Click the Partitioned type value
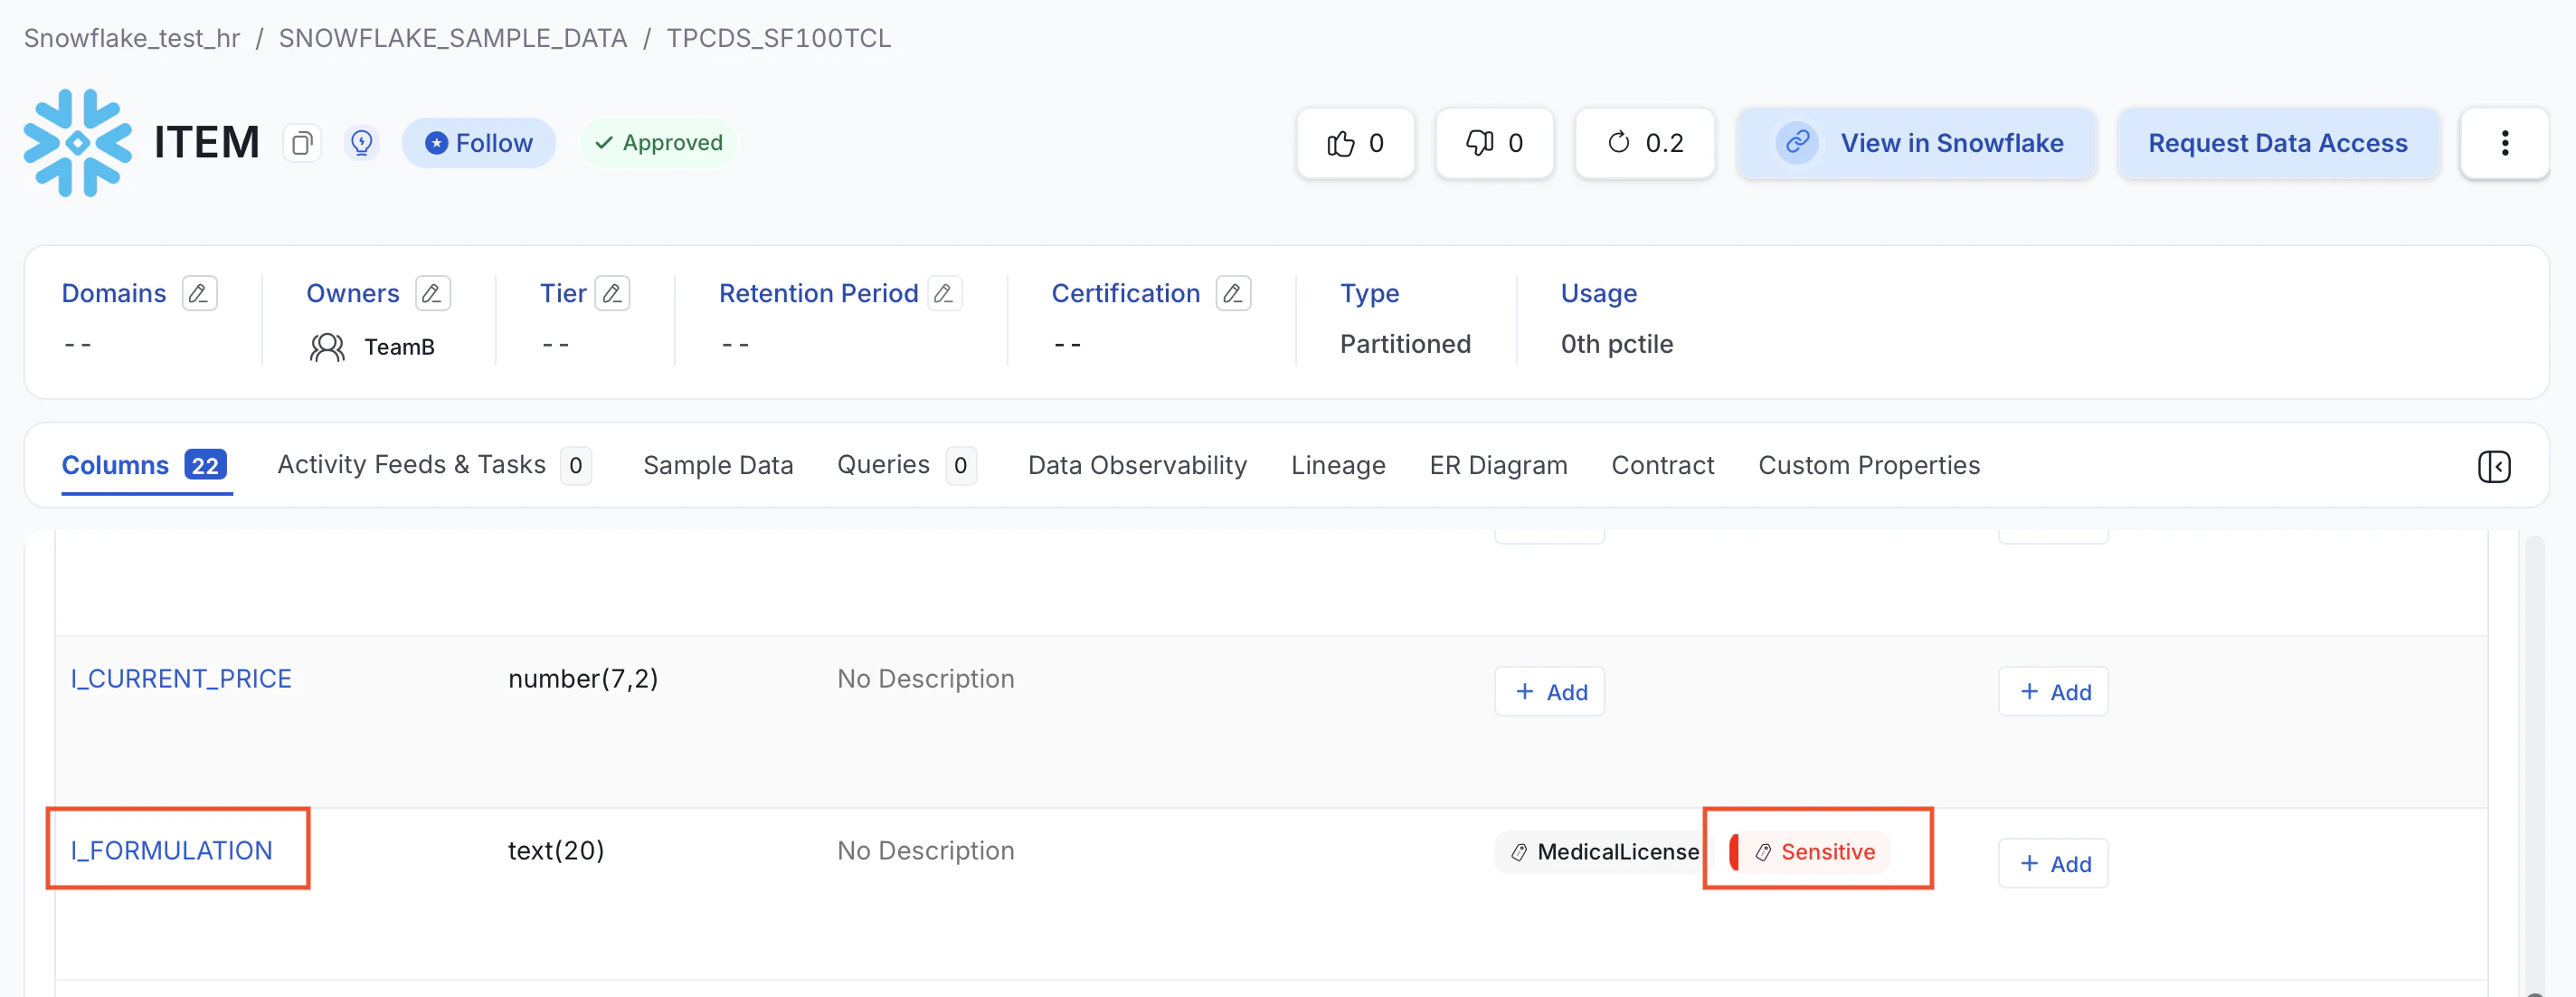 1405,344
